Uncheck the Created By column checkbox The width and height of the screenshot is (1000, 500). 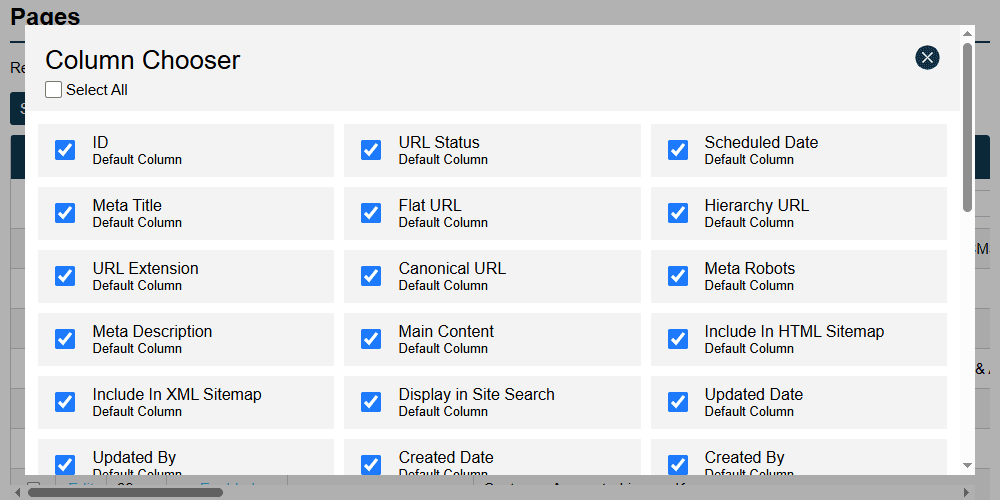[x=678, y=464]
